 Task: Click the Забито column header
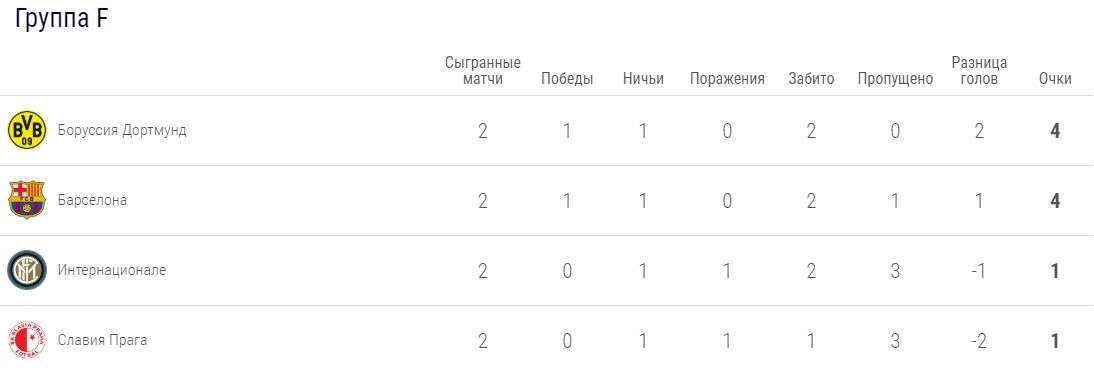click(811, 79)
